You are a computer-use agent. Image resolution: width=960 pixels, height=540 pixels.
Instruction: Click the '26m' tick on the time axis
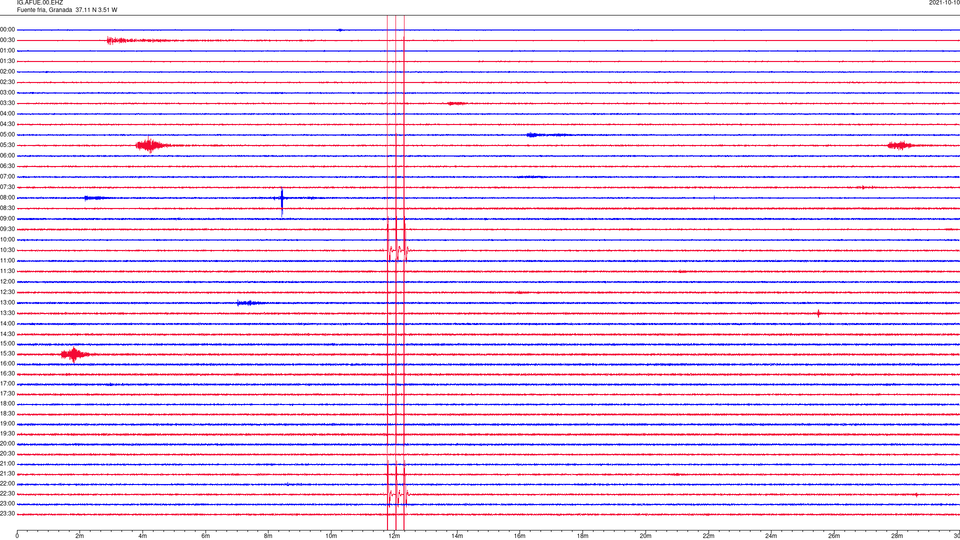834,536
